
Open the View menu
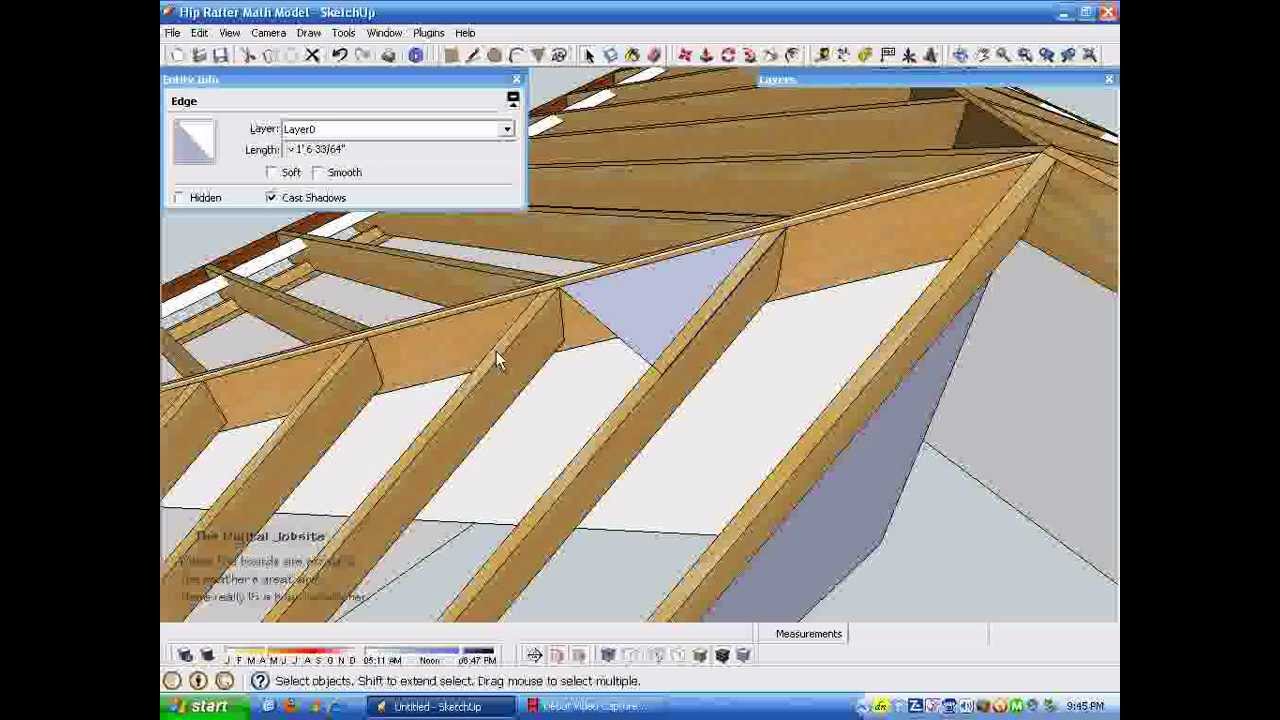tap(229, 33)
